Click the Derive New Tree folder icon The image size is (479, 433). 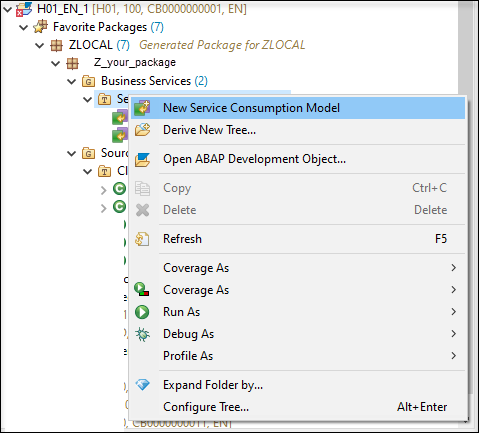click(x=142, y=130)
